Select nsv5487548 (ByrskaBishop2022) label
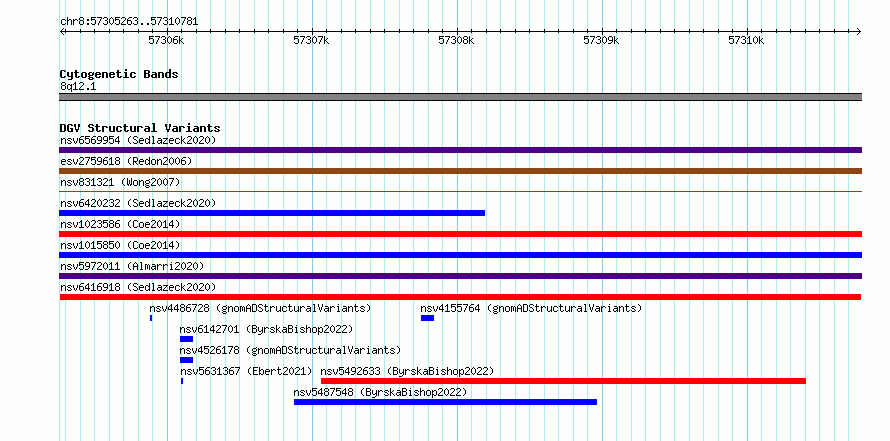Viewport: 890px width, 441px height. click(380, 392)
